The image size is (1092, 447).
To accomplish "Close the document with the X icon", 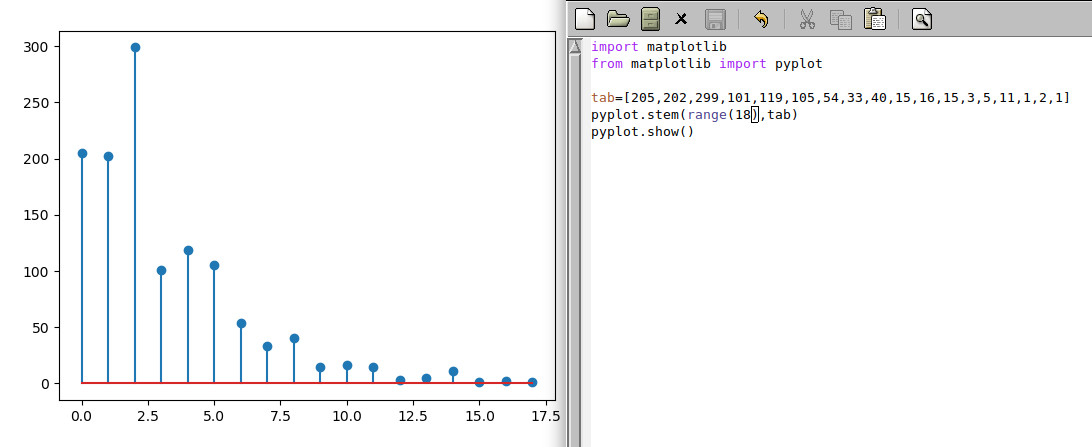I will pyautogui.click(x=681, y=18).
